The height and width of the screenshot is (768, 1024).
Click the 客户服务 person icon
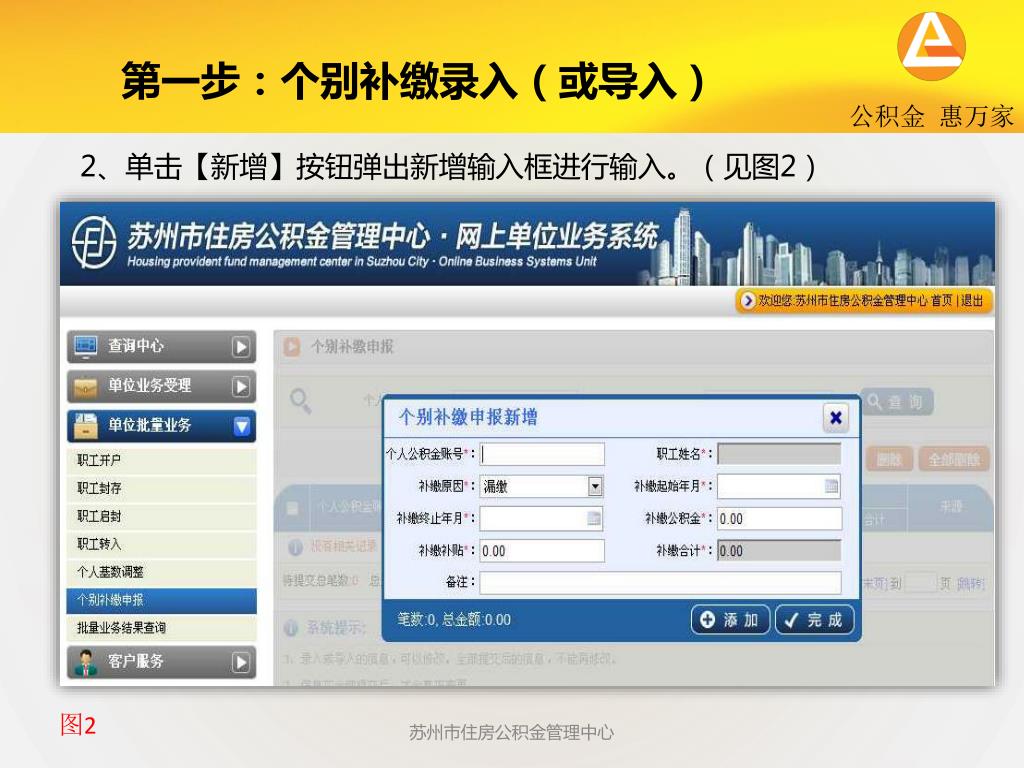[x=85, y=662]
